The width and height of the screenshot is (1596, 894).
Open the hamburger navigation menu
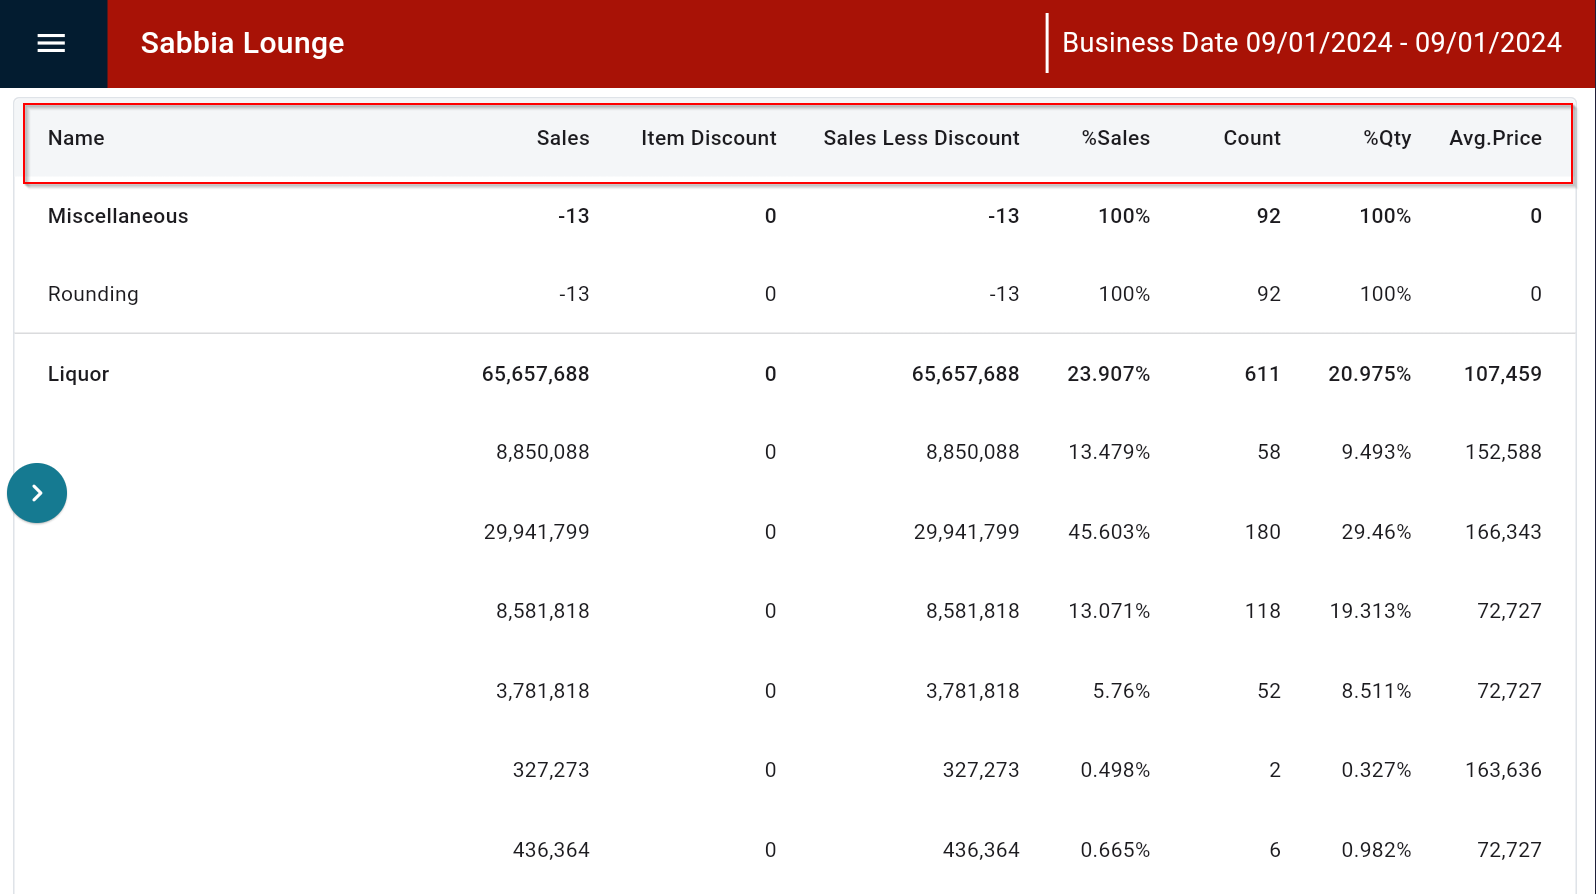51,43
